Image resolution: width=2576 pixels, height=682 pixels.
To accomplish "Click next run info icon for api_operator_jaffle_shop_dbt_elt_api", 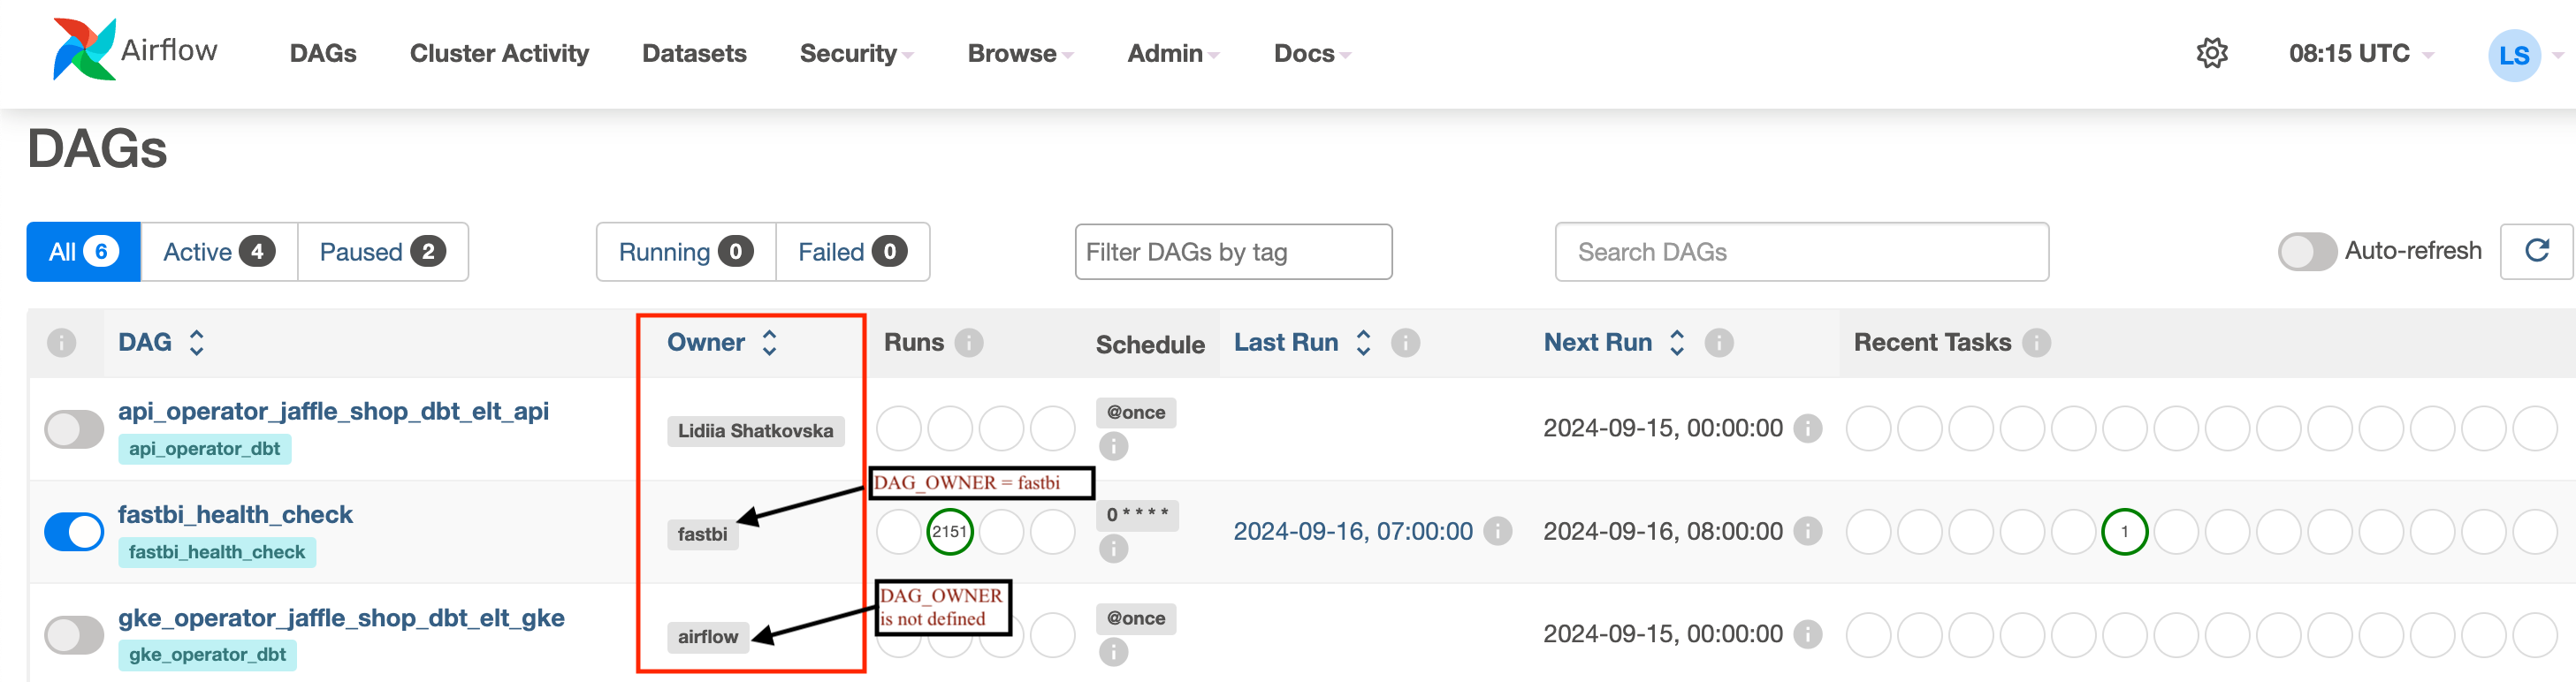I will 1807,428.
